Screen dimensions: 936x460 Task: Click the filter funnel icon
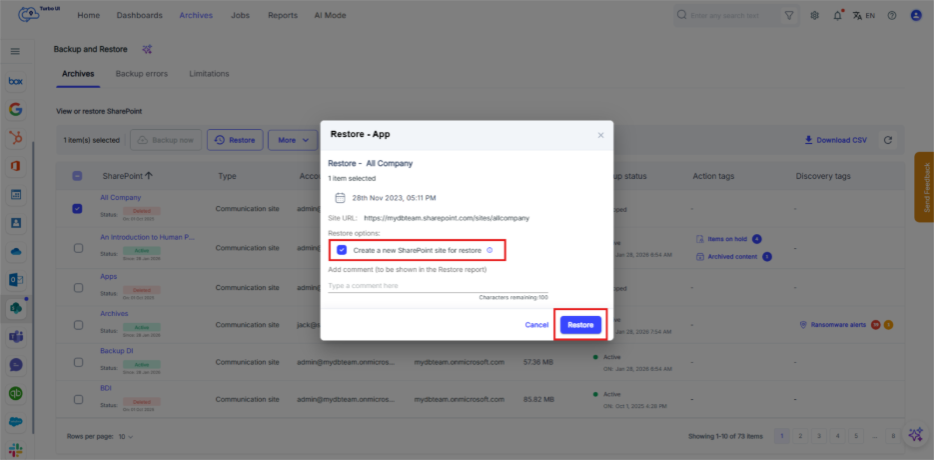click(x=789, y=16)
